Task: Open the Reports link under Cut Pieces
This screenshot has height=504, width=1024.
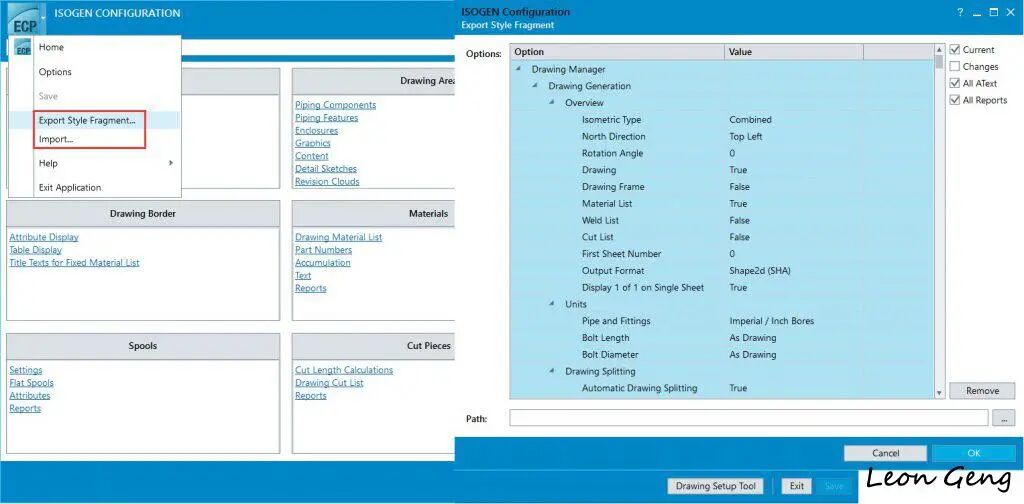Action: [x=310, y=396]
